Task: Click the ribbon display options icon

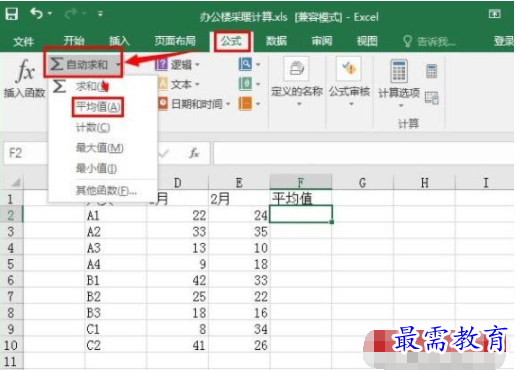Action: coord(495,14)
